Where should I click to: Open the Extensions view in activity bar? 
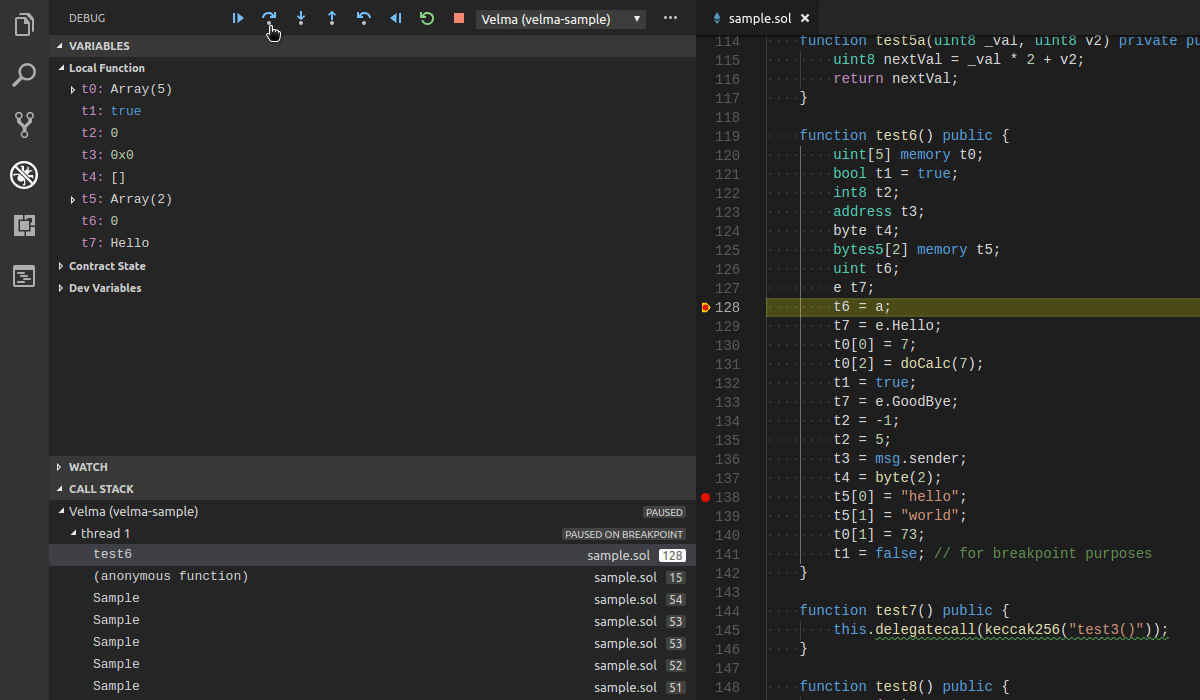(24, 226)
